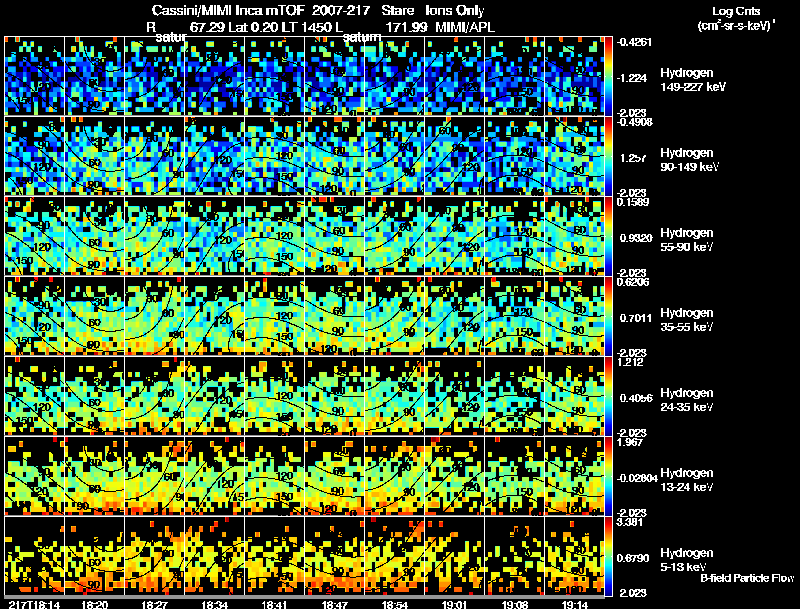Click the '19:01' time label
This screenshot has height=609, width=800.
point(455,605)
